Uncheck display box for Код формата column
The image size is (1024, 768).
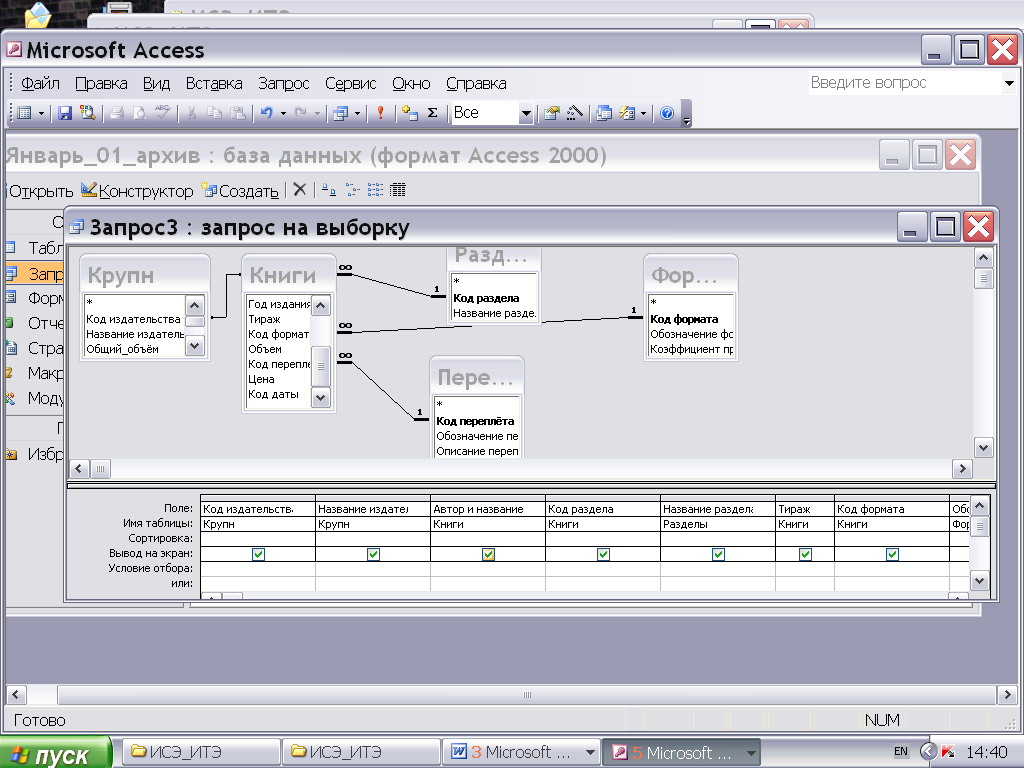click(892, 554)
